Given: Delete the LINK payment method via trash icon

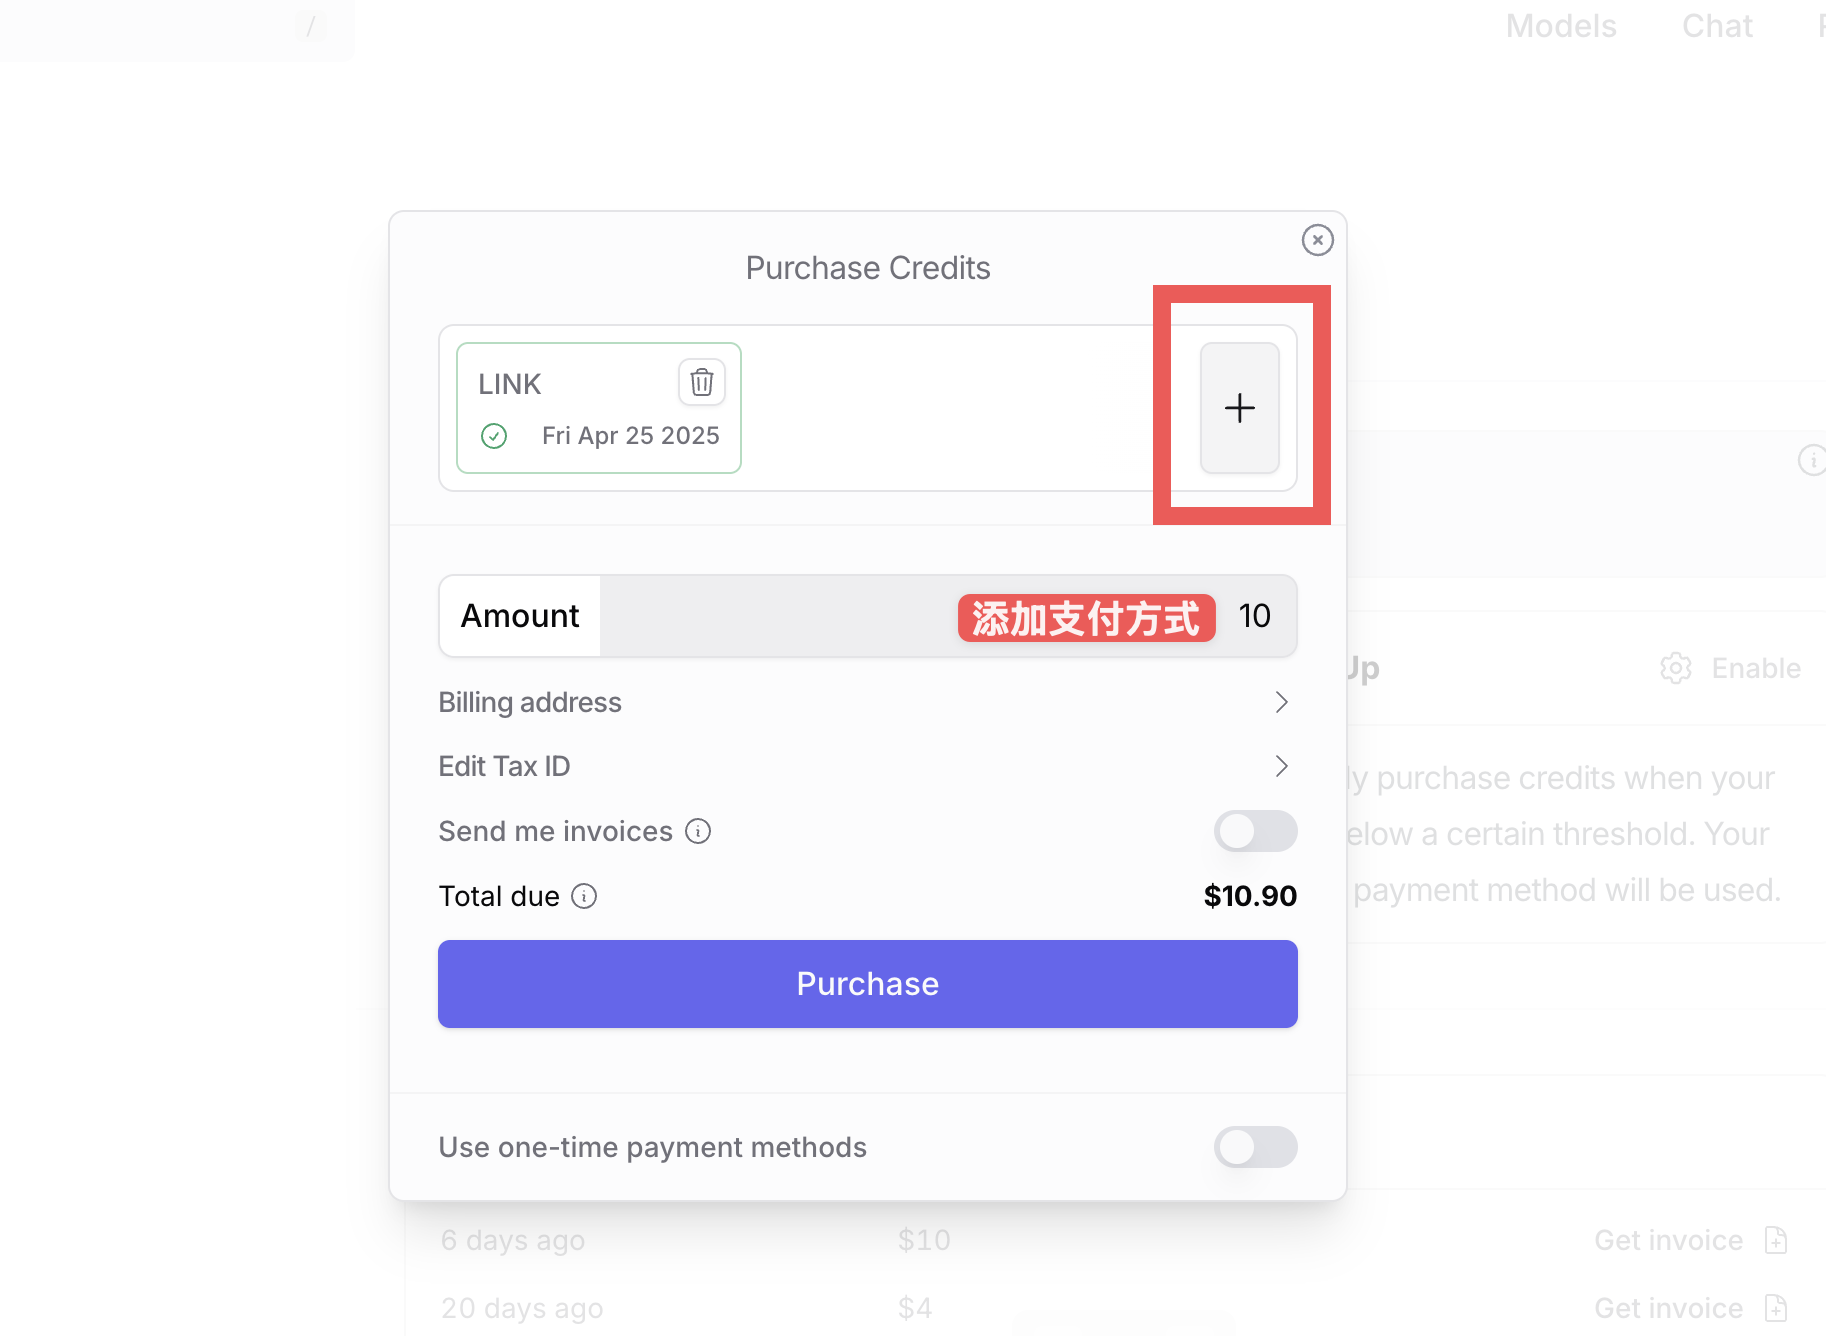Looking at the screenshot, I should pyautogui.click(x=702, y=382).
